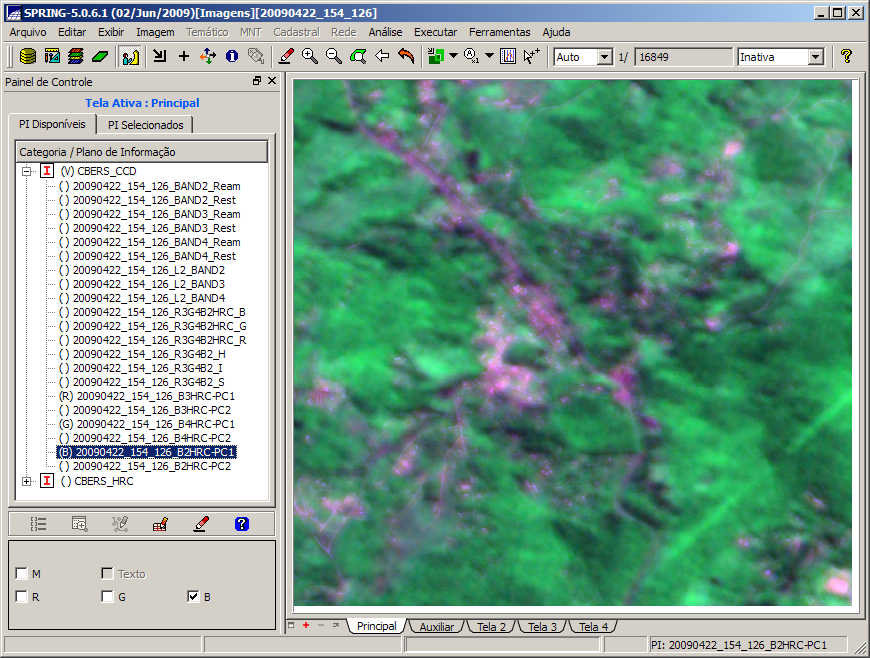This screenshot has height=658, width=870.
Task: Open the Auto scale dropdown
Action: coord(604,57)
